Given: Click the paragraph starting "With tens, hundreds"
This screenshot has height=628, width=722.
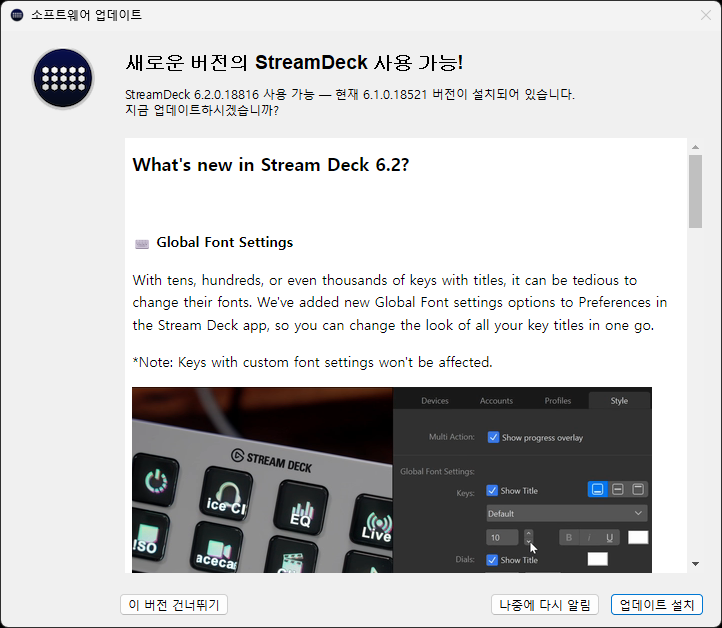Looking at the screenshot, I should (400, 302).
